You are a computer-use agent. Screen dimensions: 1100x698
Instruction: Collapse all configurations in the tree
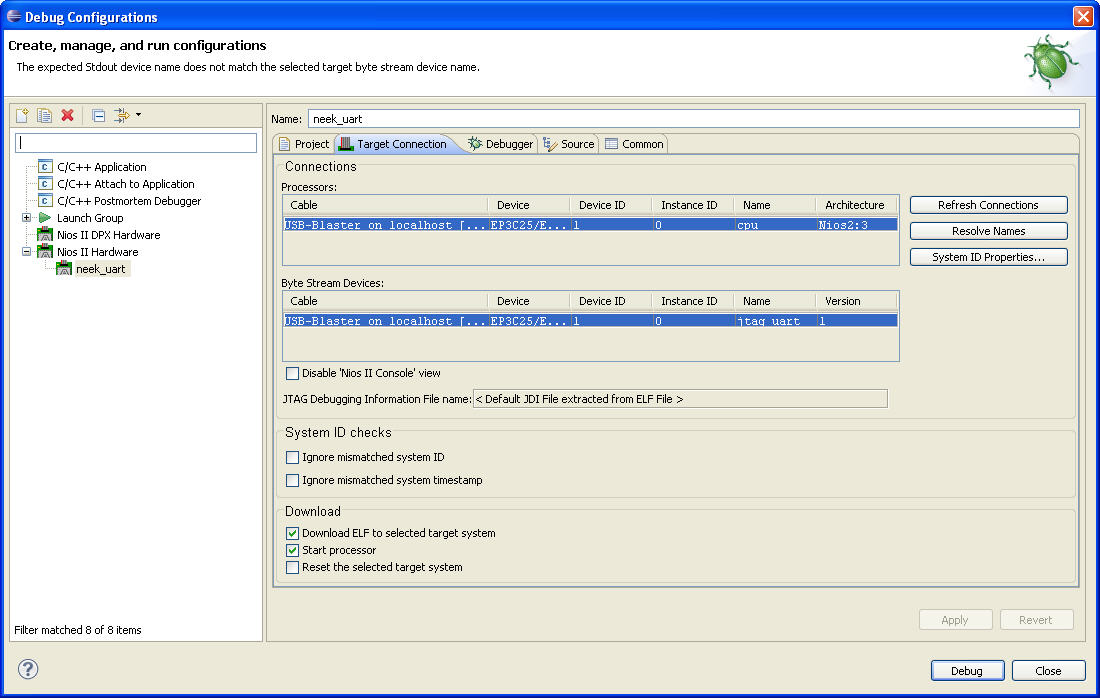[99, 116]
